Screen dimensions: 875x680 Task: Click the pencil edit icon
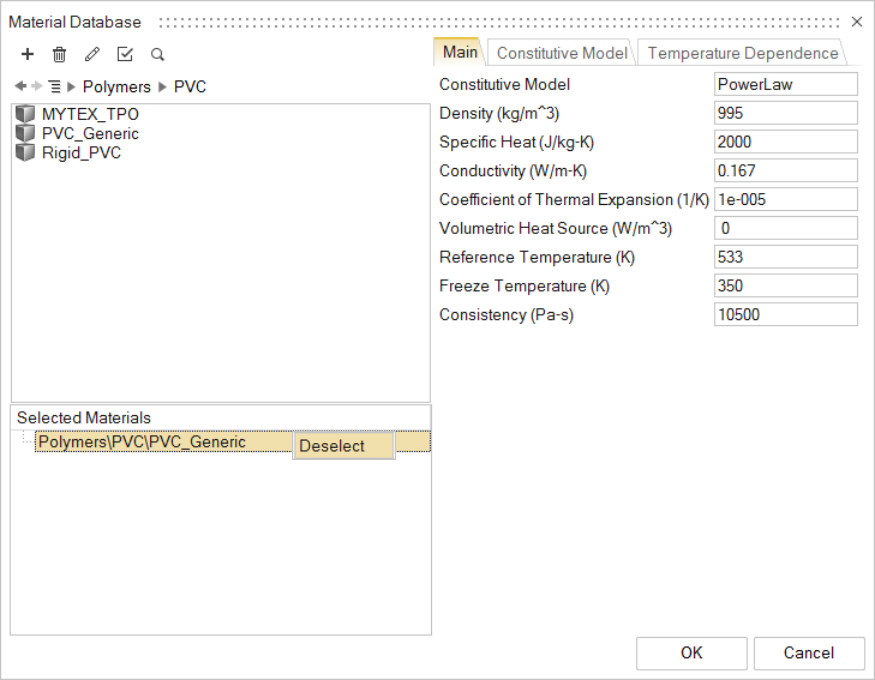(92, 55)
